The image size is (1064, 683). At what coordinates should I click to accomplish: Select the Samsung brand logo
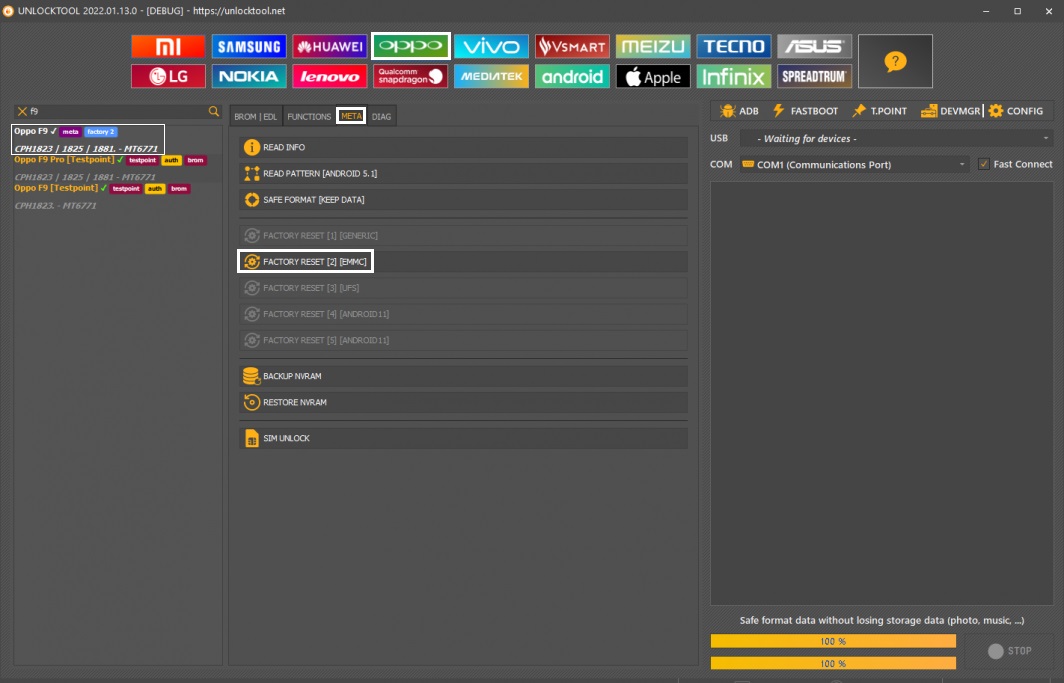[249, 46]
